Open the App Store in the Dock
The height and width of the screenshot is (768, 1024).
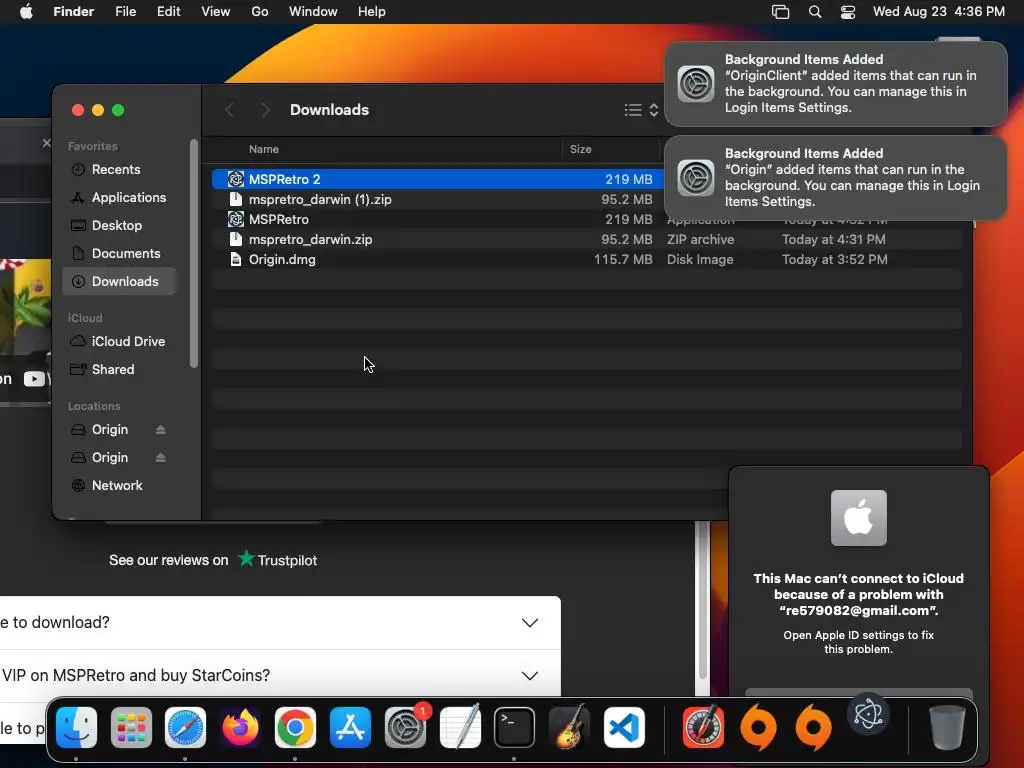pyautogui.click(x=350, y=727)
